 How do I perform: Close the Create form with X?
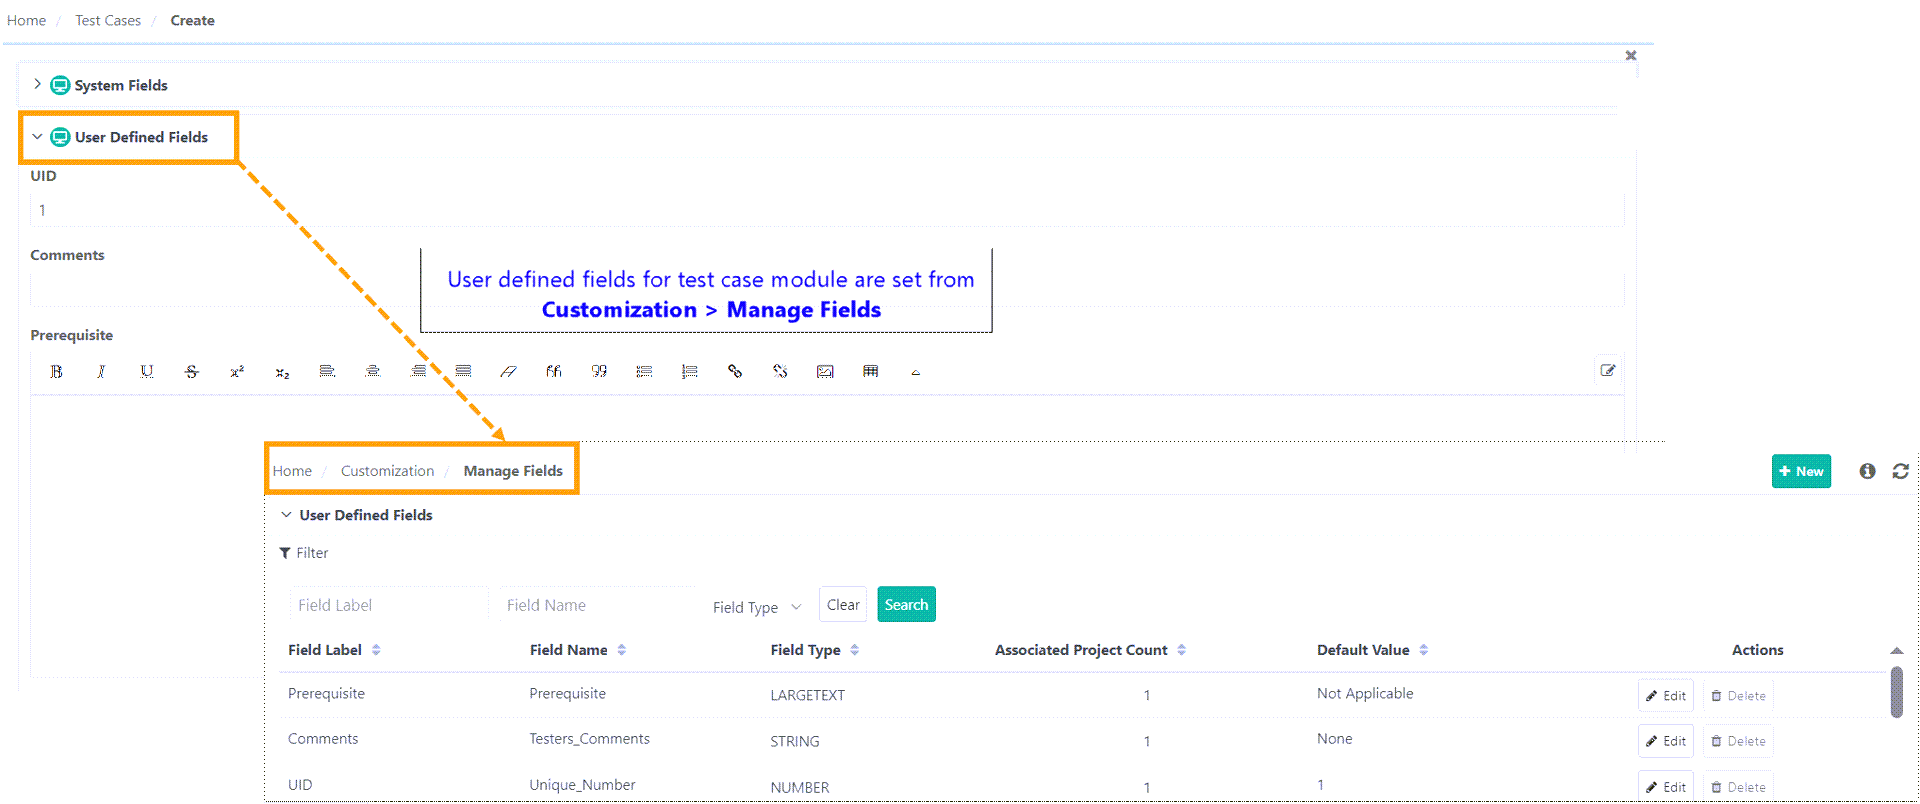click(1631, 55)
